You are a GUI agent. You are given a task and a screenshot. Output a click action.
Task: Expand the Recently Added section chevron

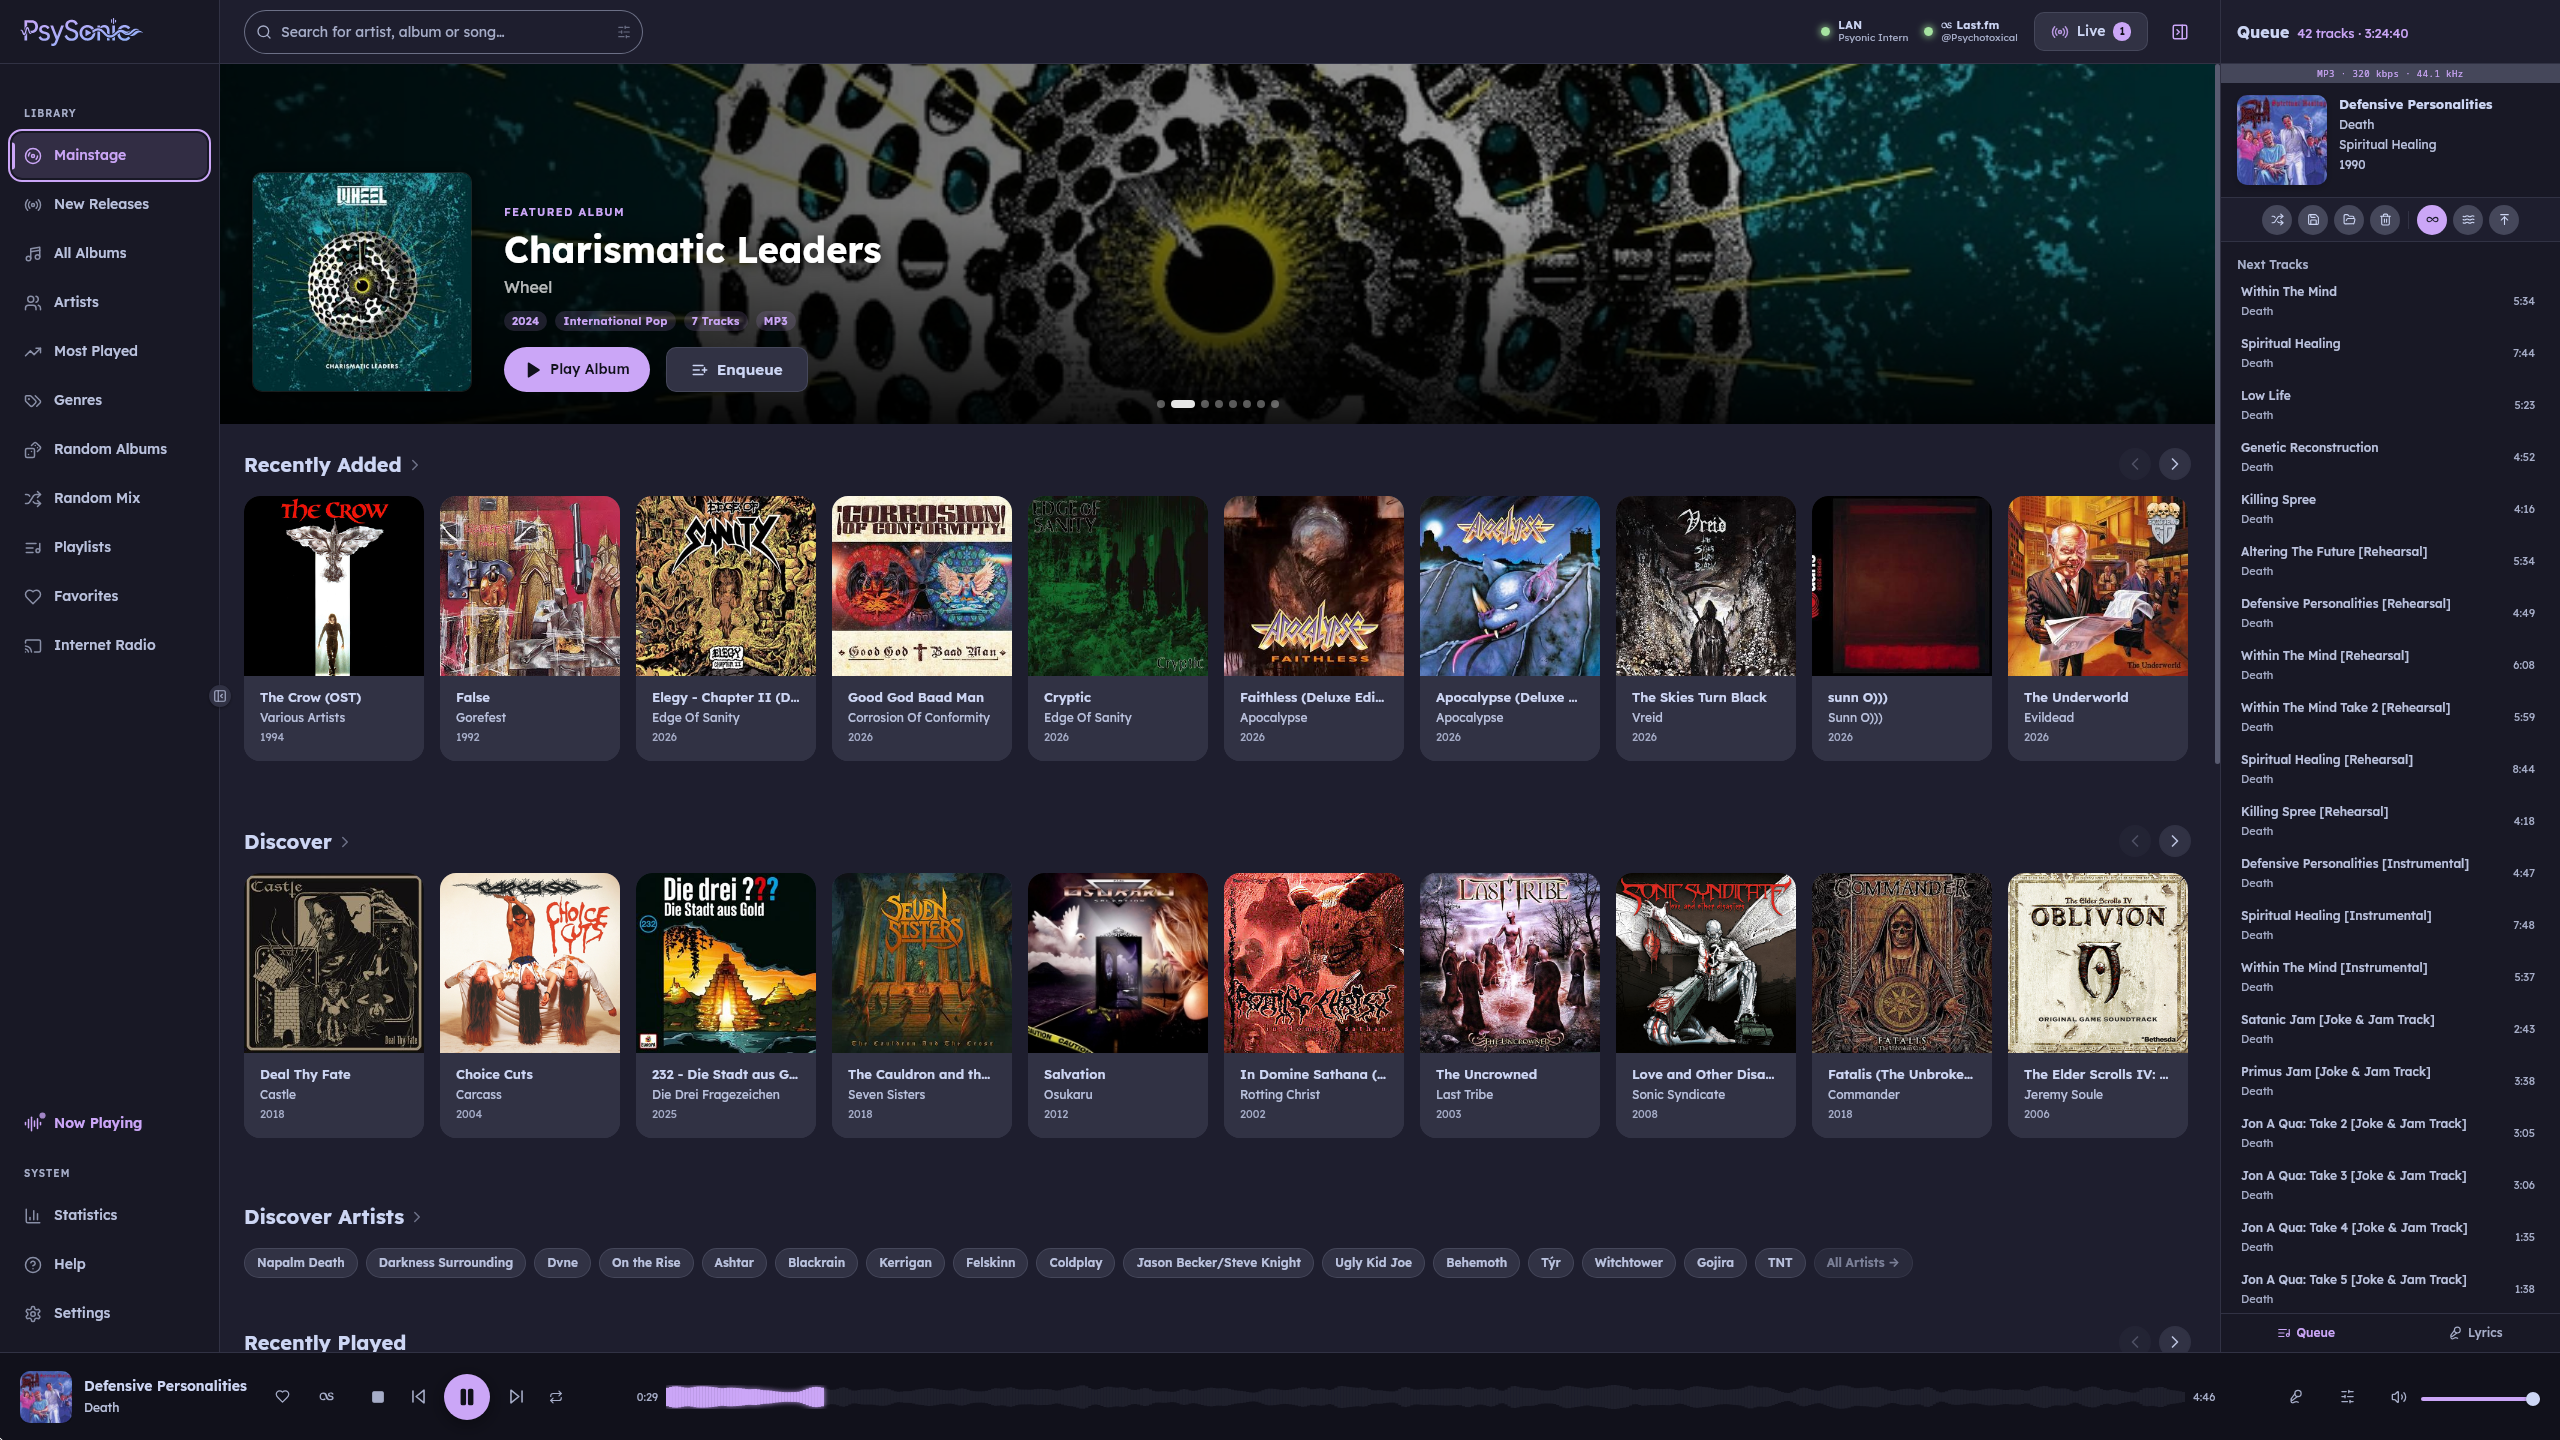point(415,465)
